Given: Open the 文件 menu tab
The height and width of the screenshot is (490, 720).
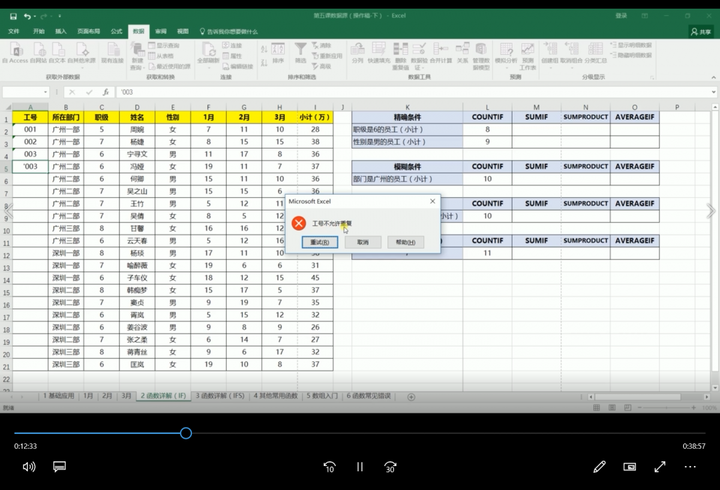Looking at the screenshot, I should point(14,31).
